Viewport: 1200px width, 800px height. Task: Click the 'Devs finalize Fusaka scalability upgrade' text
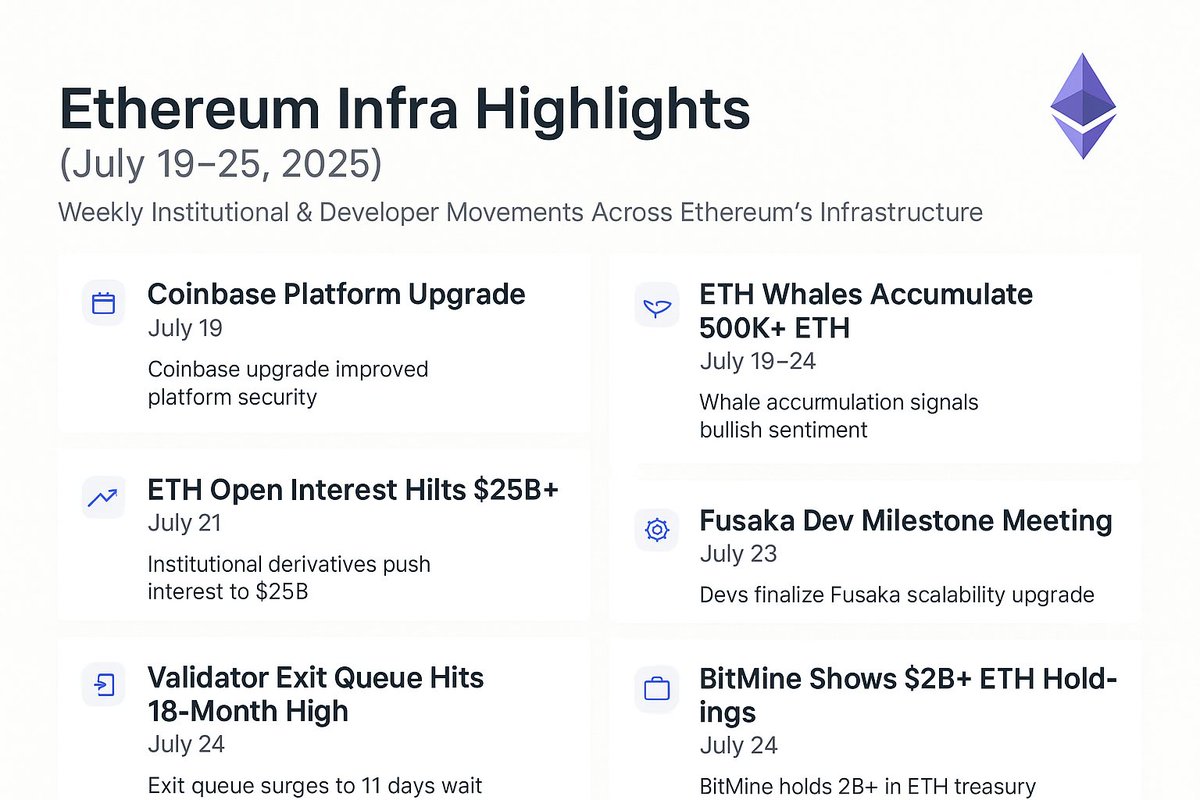click(897, 595)
